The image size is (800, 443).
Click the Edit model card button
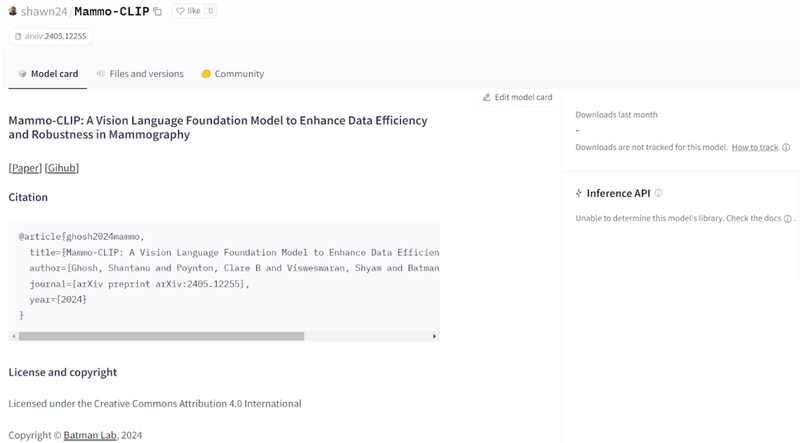[517, 97]
